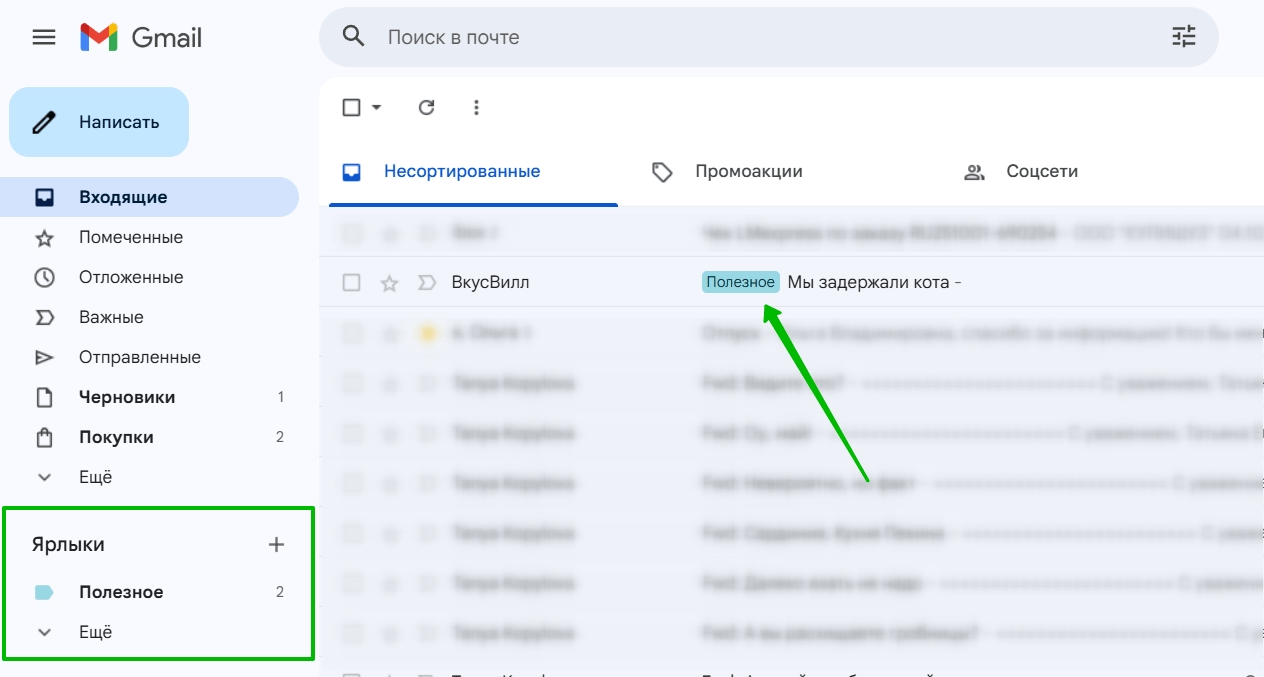Switch to the Соцсети tab
The width and height of the screenshot is (1264, 677).
(x=1041, y=172)
